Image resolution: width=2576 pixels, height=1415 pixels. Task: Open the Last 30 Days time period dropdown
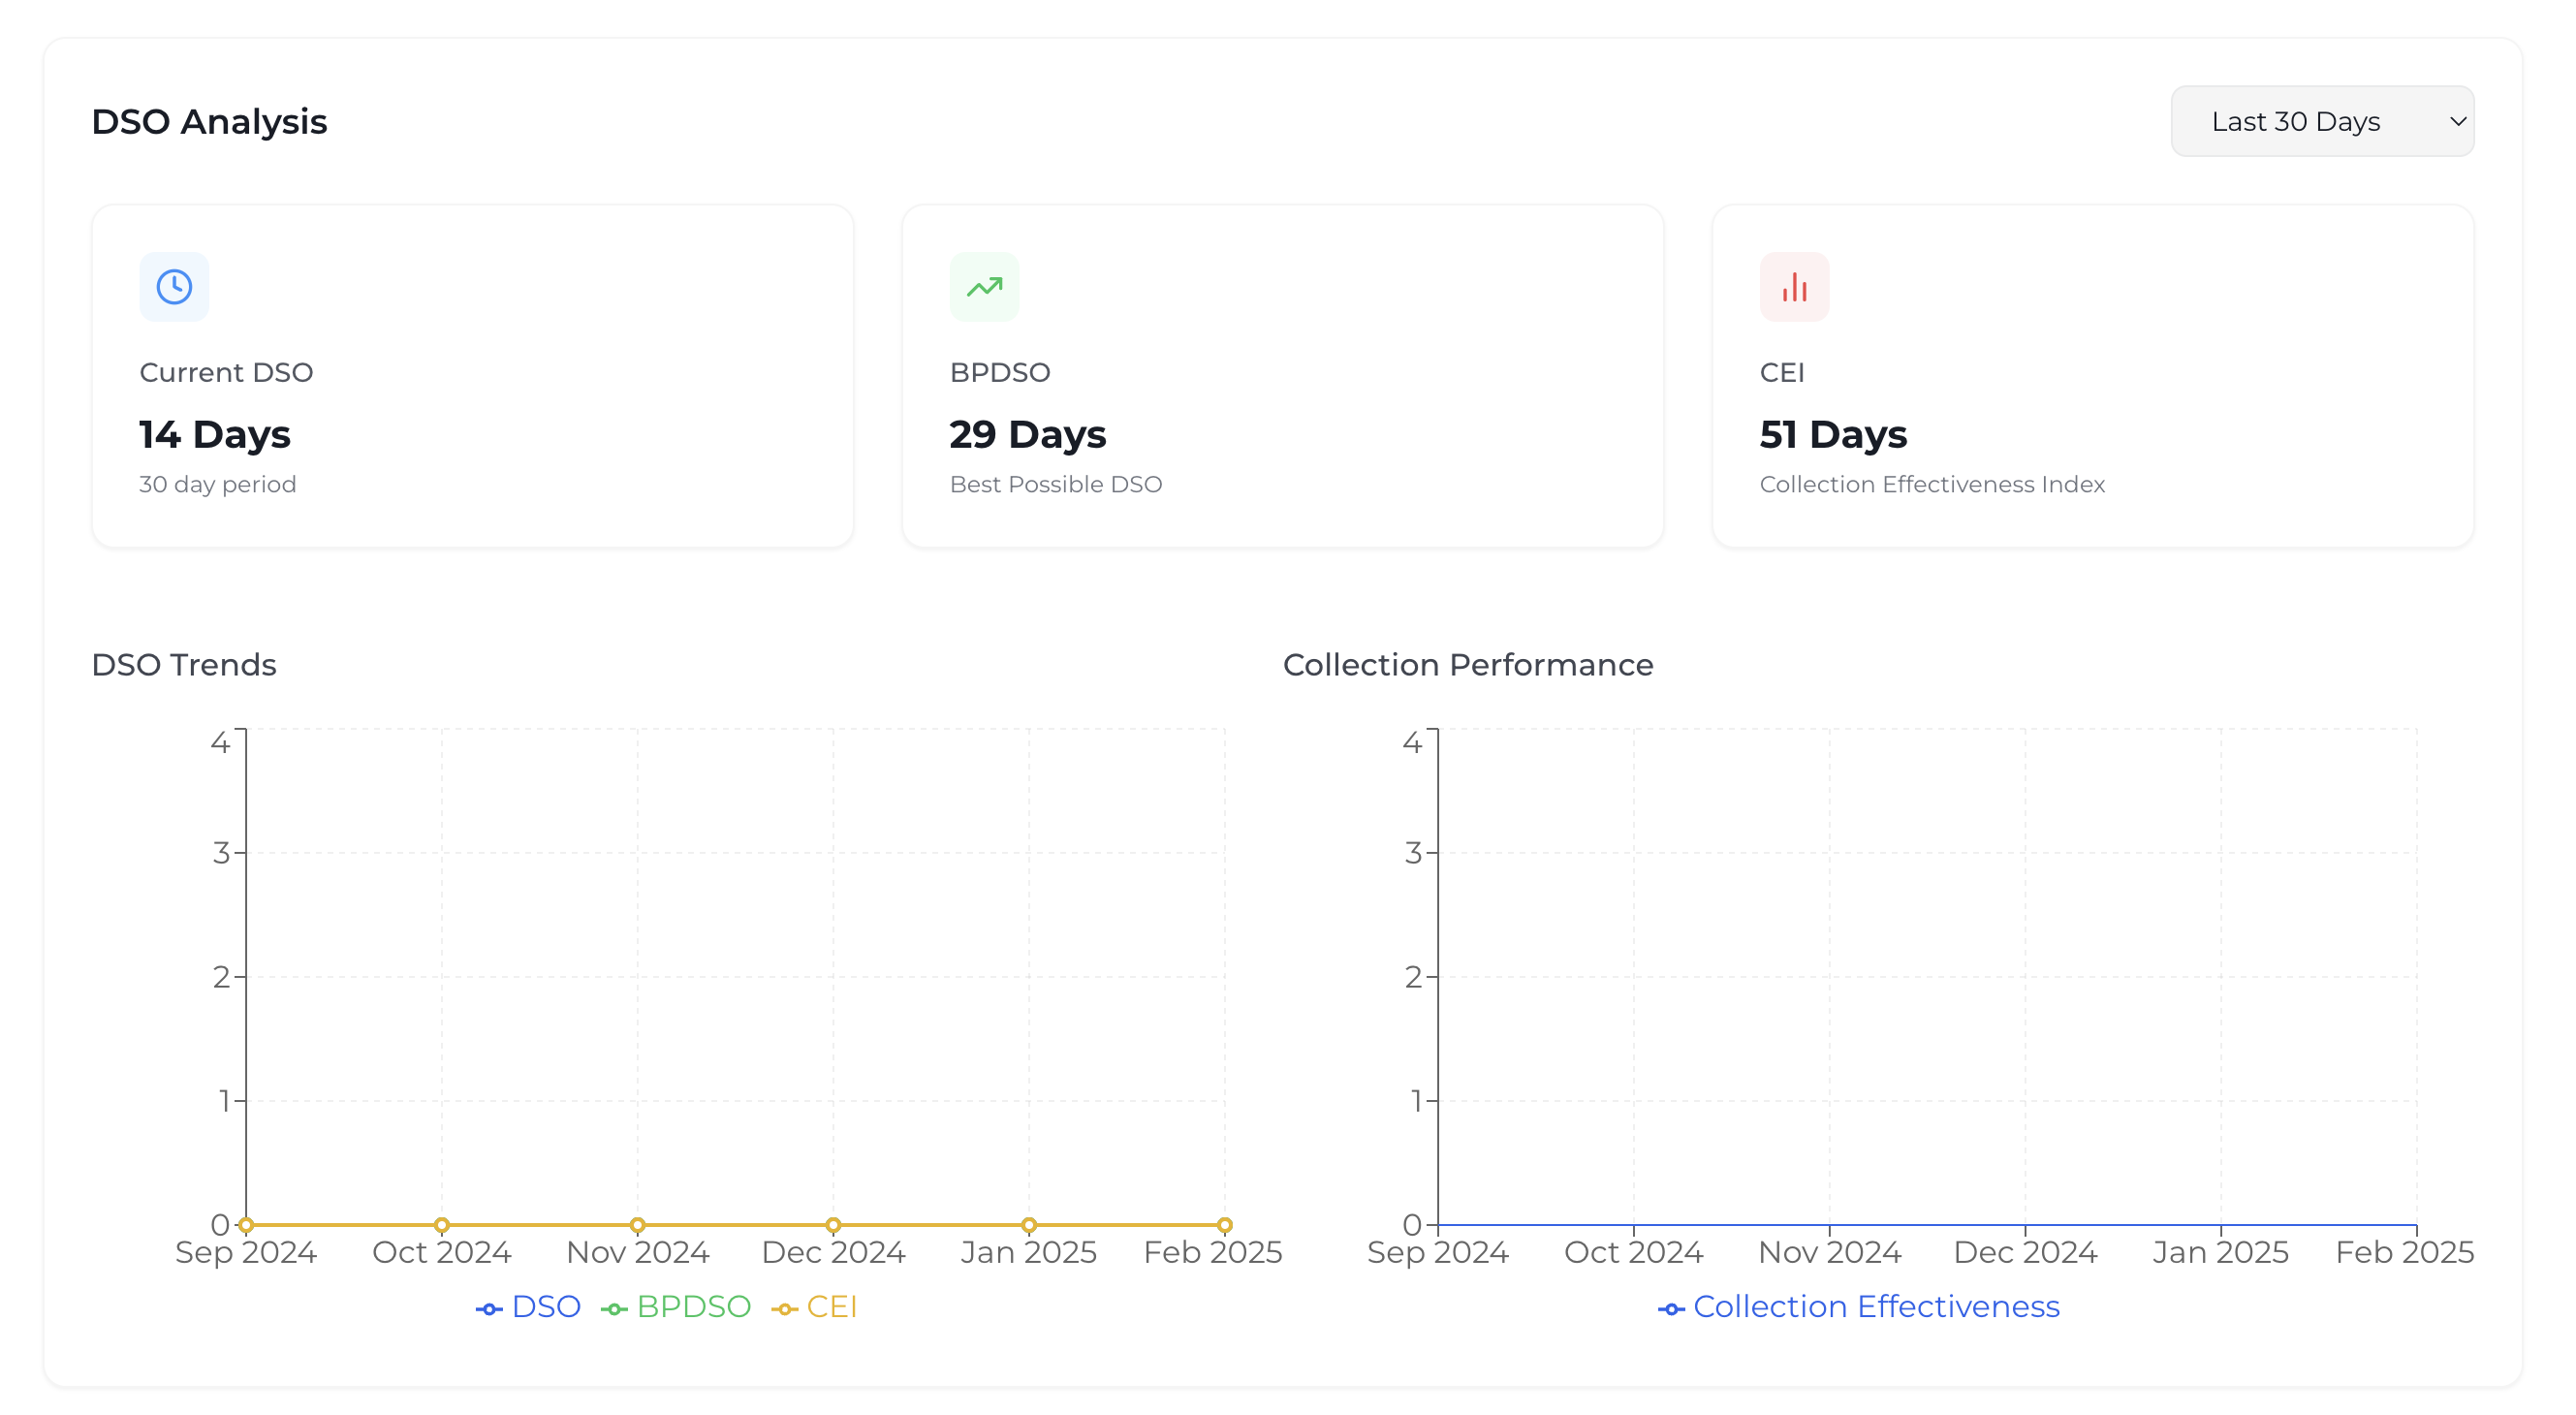tap(2322, 121)
